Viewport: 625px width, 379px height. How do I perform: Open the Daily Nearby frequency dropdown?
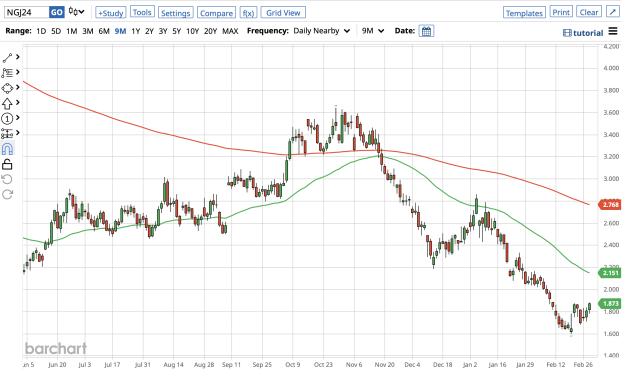(x=322, y=31)
